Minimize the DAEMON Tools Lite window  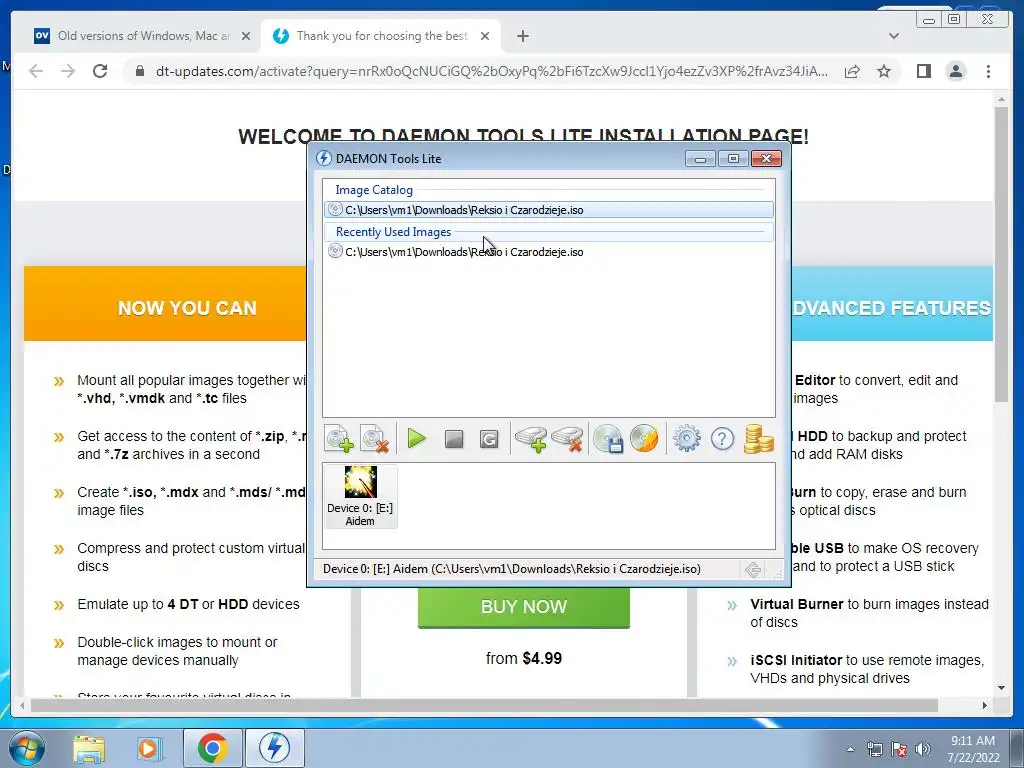tap(700, 159)
